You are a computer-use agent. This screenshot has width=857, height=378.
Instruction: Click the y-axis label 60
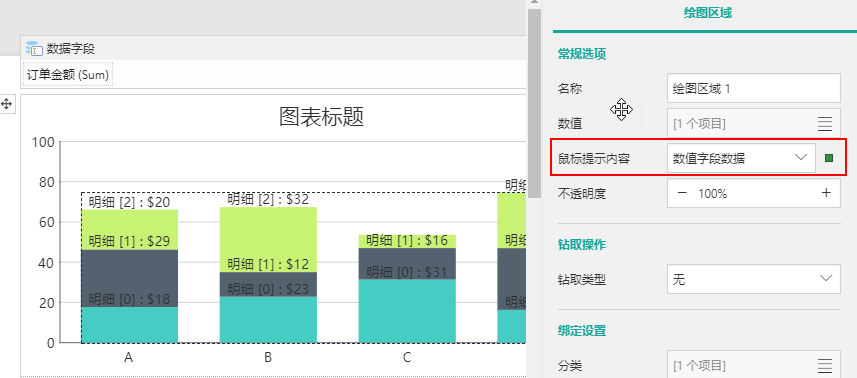[47, 222]
